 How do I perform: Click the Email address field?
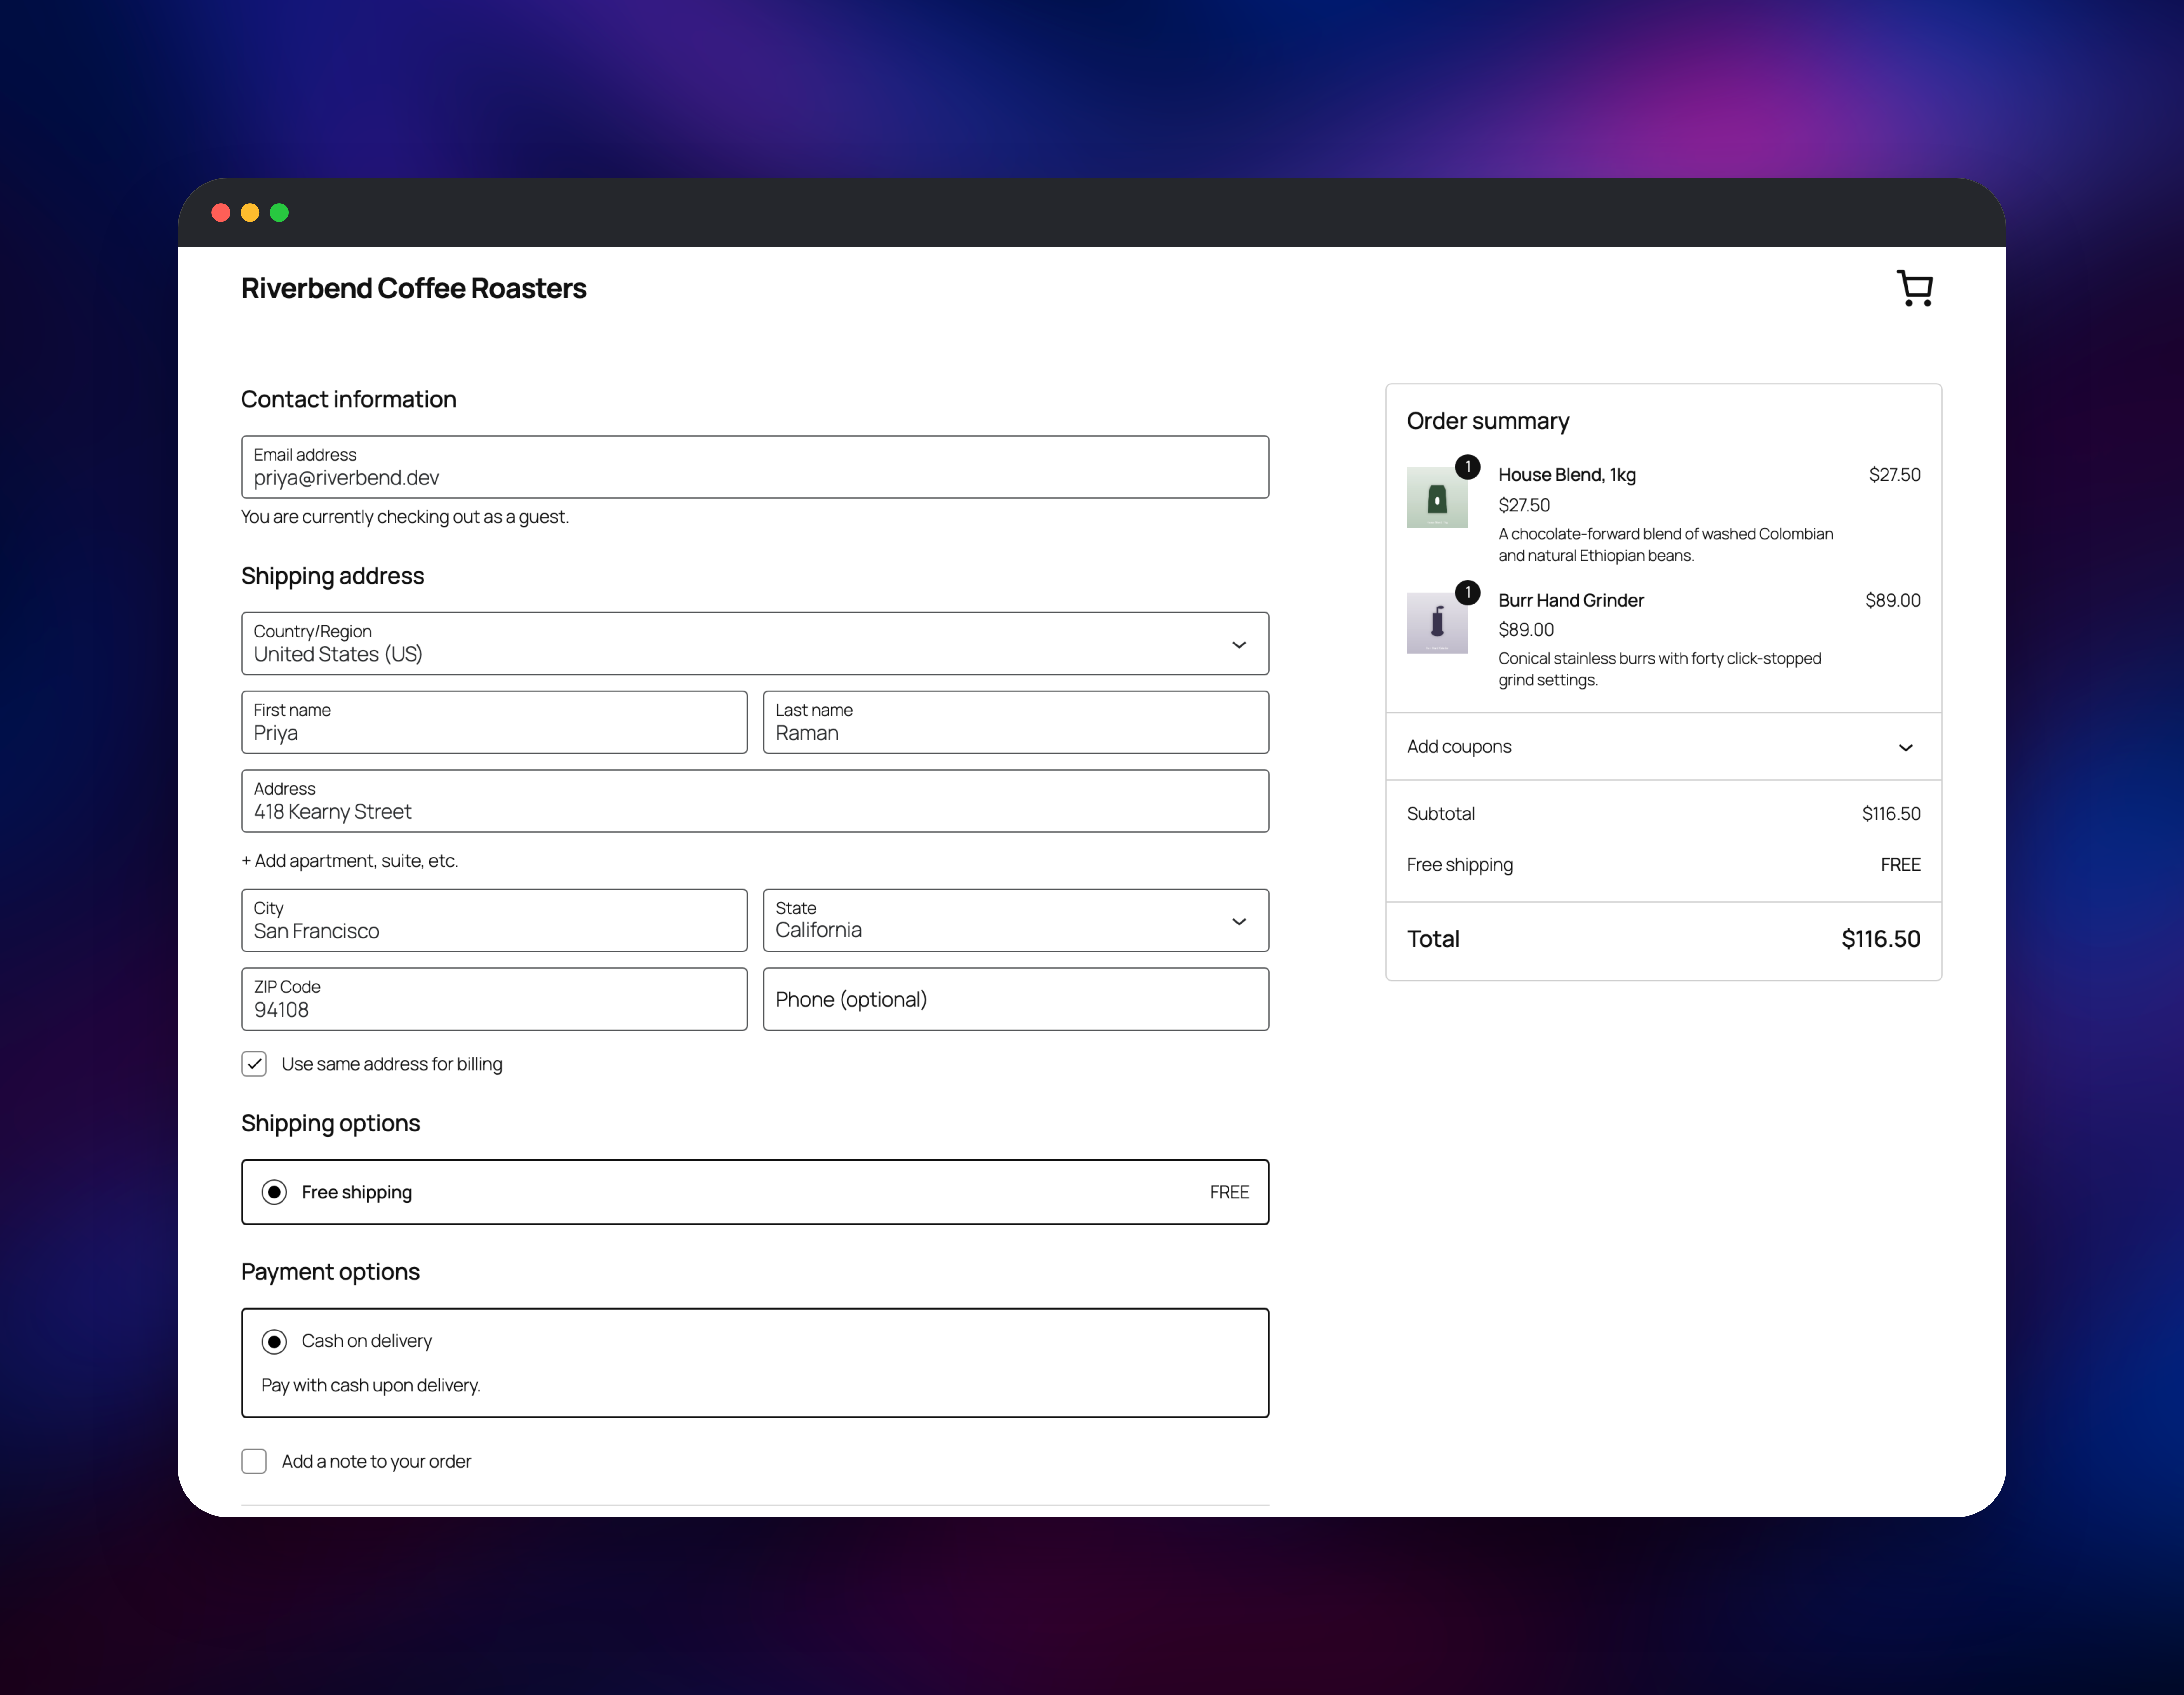pos(755,467)
